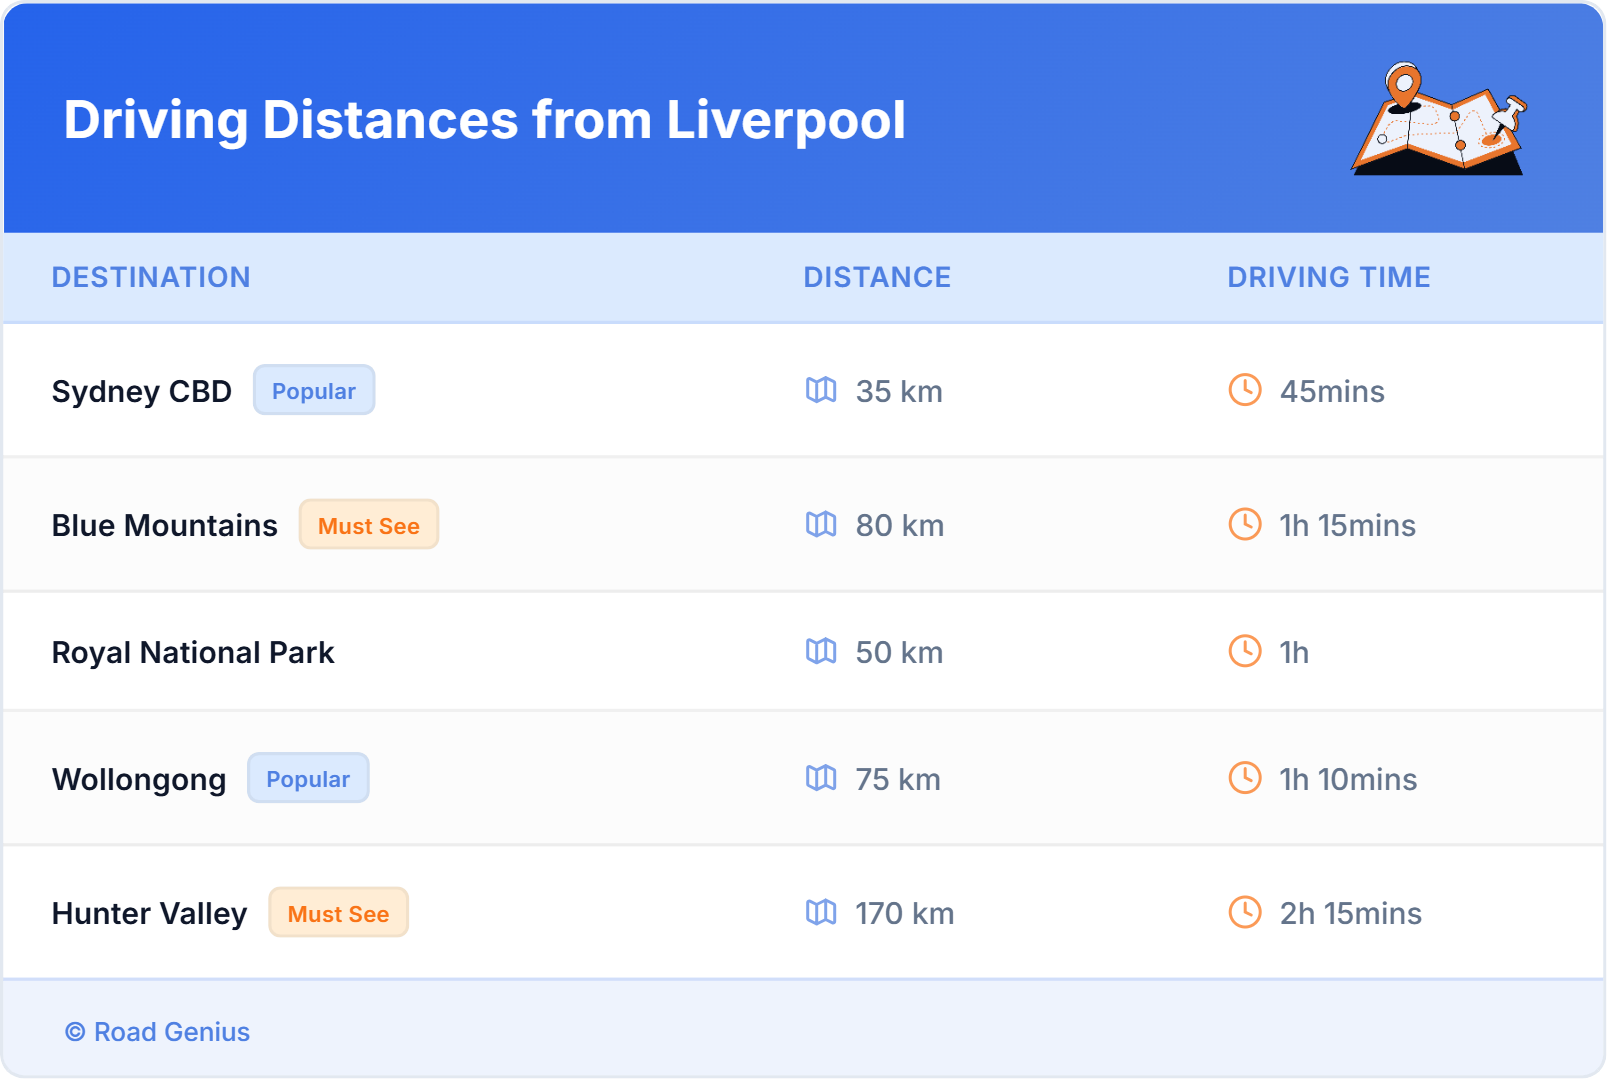Click the 170 km distance value

905,913
